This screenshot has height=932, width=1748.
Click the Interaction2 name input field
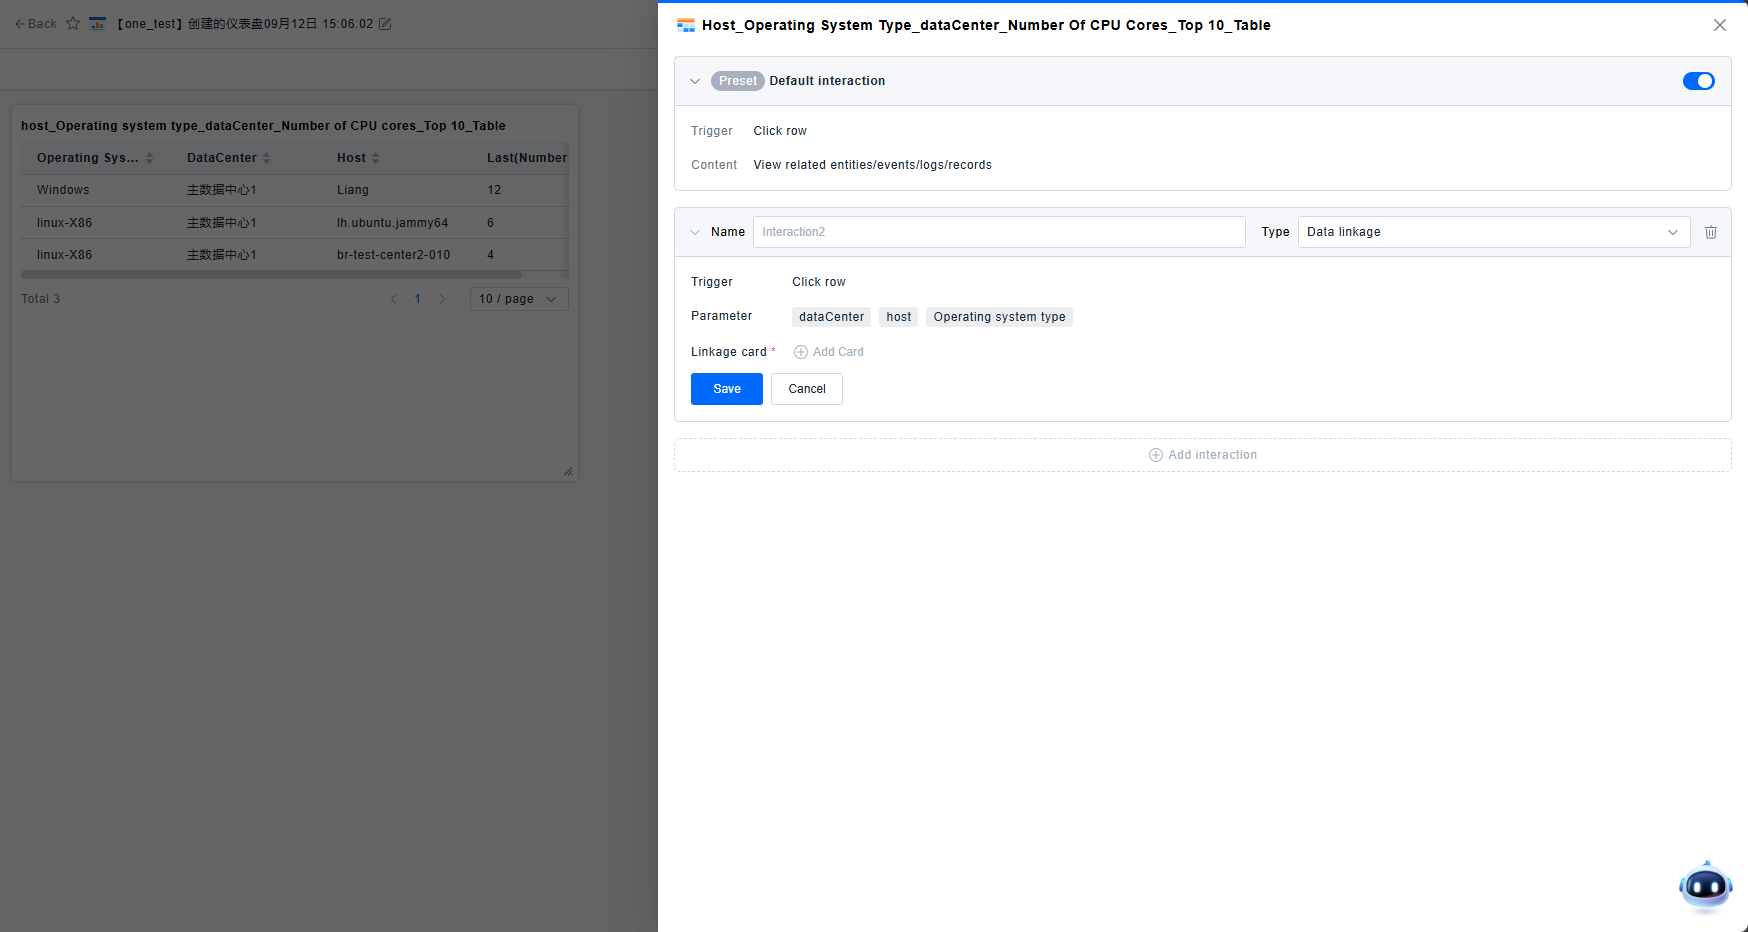pyautogui.click(x=998, y=232)
